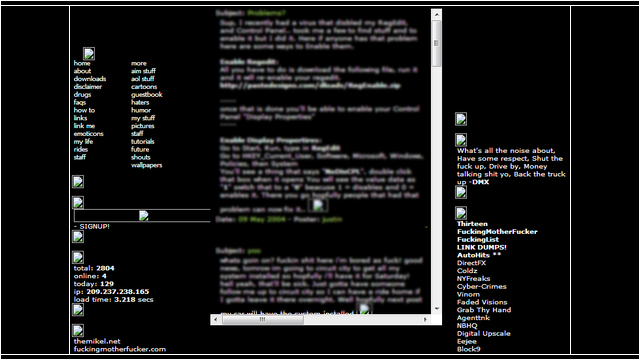Viewport: 640px width, 360px height.
Task: Open the NBHQ link
Action: [x=467, y=326]
